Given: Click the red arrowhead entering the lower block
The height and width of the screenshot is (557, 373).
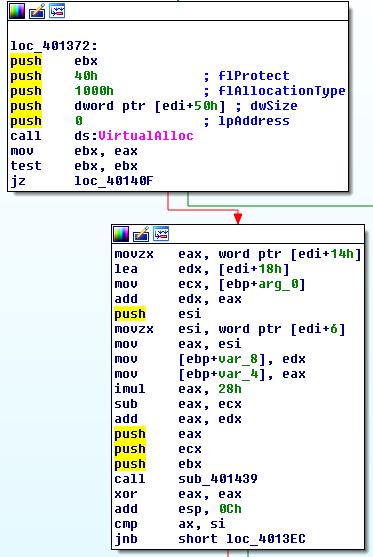Looking at the screenshot, I should tap(238, 217).
